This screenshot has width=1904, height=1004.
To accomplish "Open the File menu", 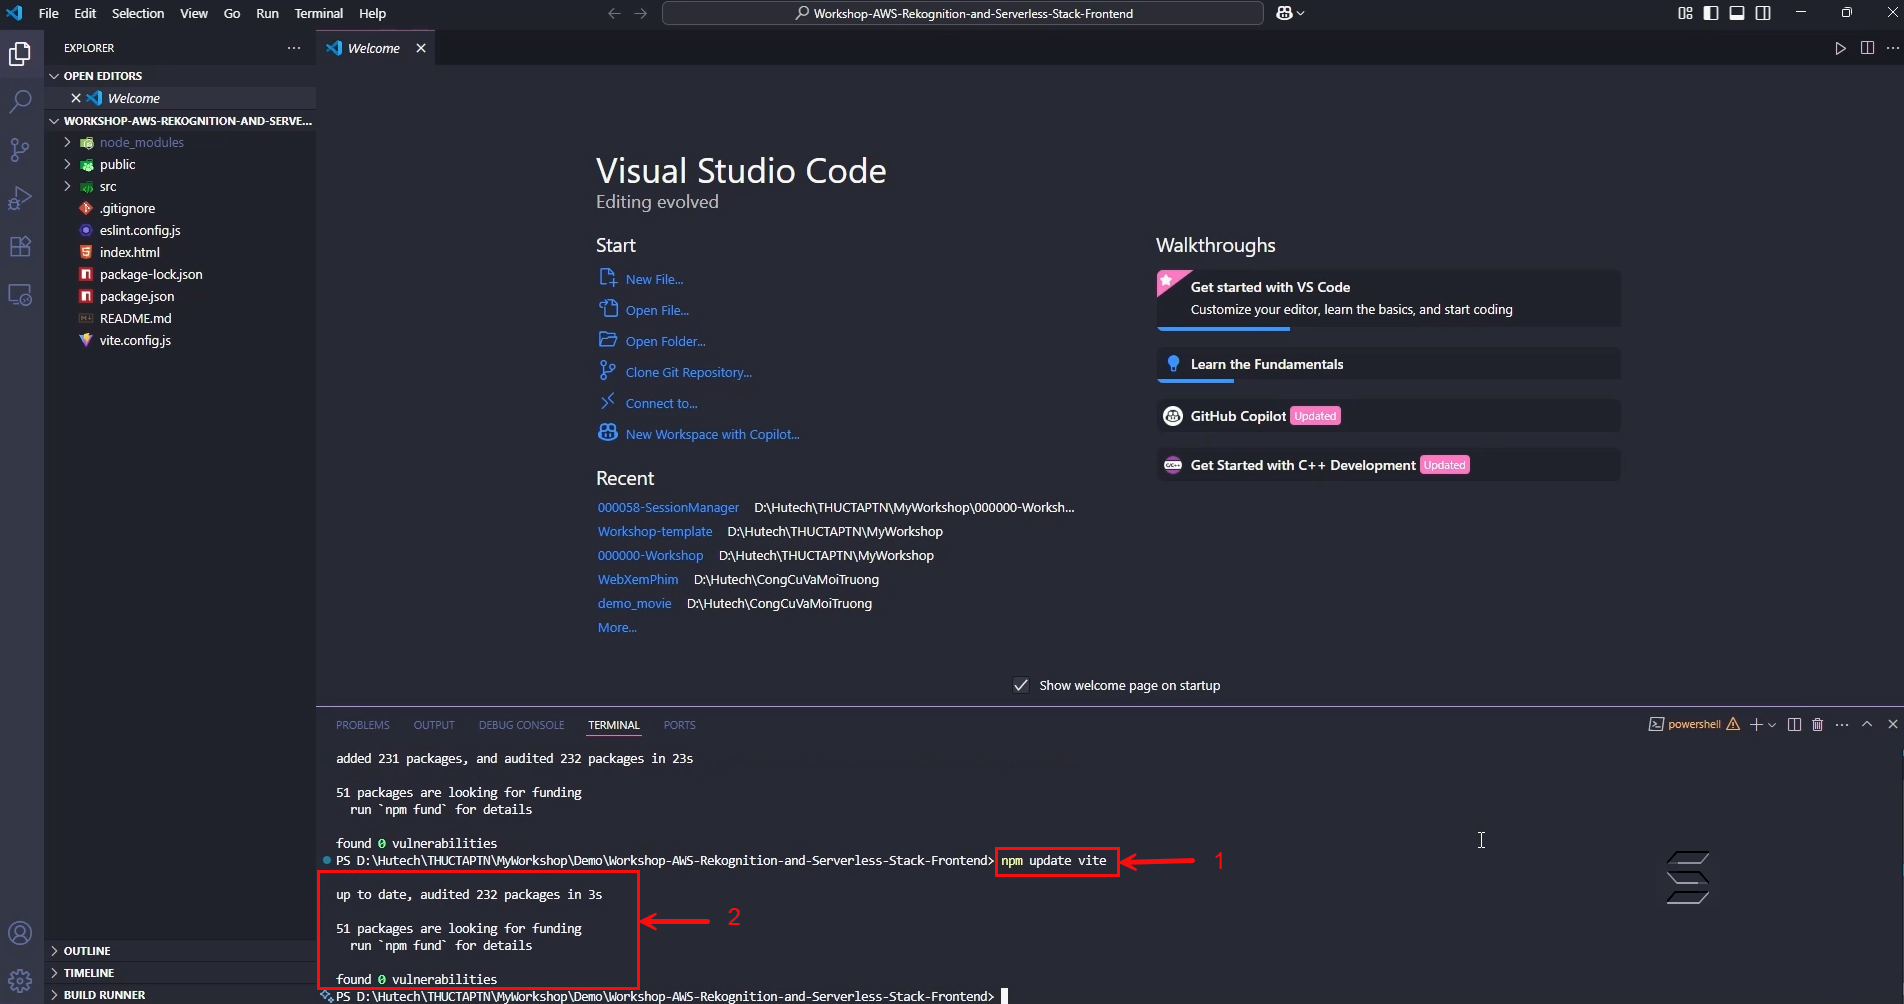I will click(48, 13).
